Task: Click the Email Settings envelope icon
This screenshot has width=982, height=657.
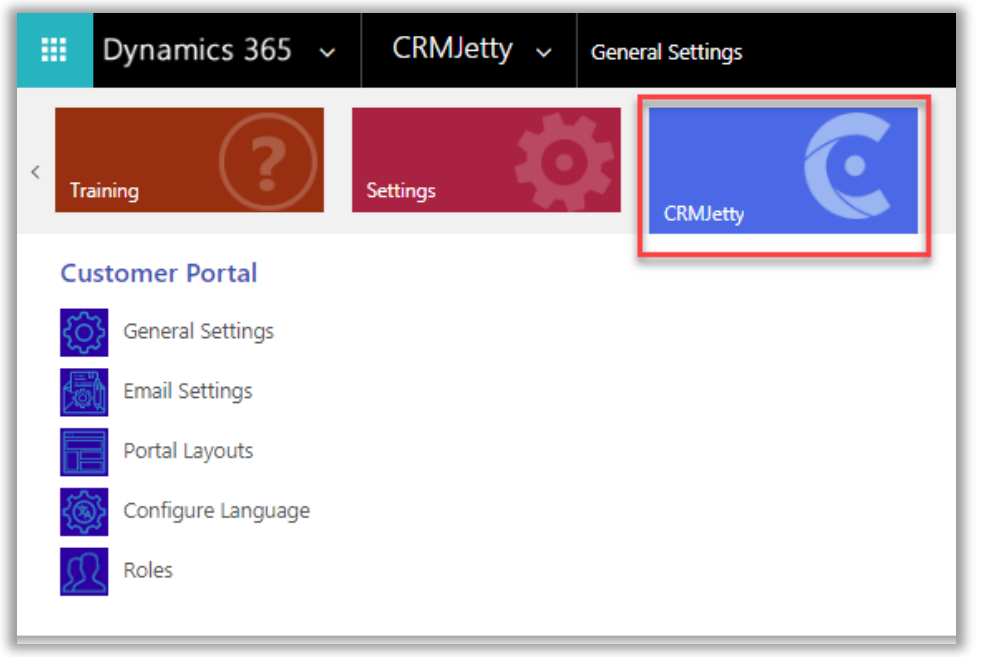Action: click(x=84, y=393)
